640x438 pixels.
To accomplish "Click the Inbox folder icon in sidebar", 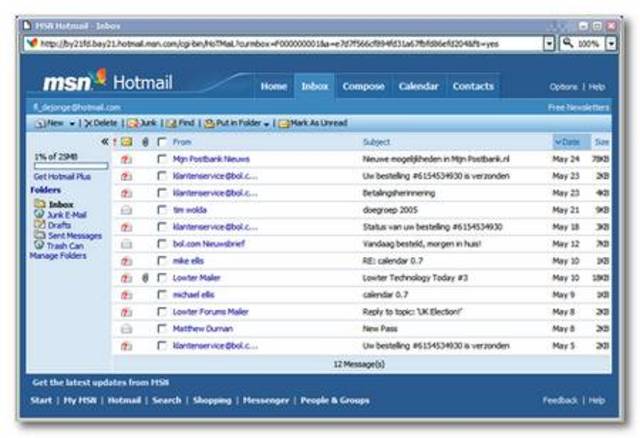I will click(x=40, y=203).
